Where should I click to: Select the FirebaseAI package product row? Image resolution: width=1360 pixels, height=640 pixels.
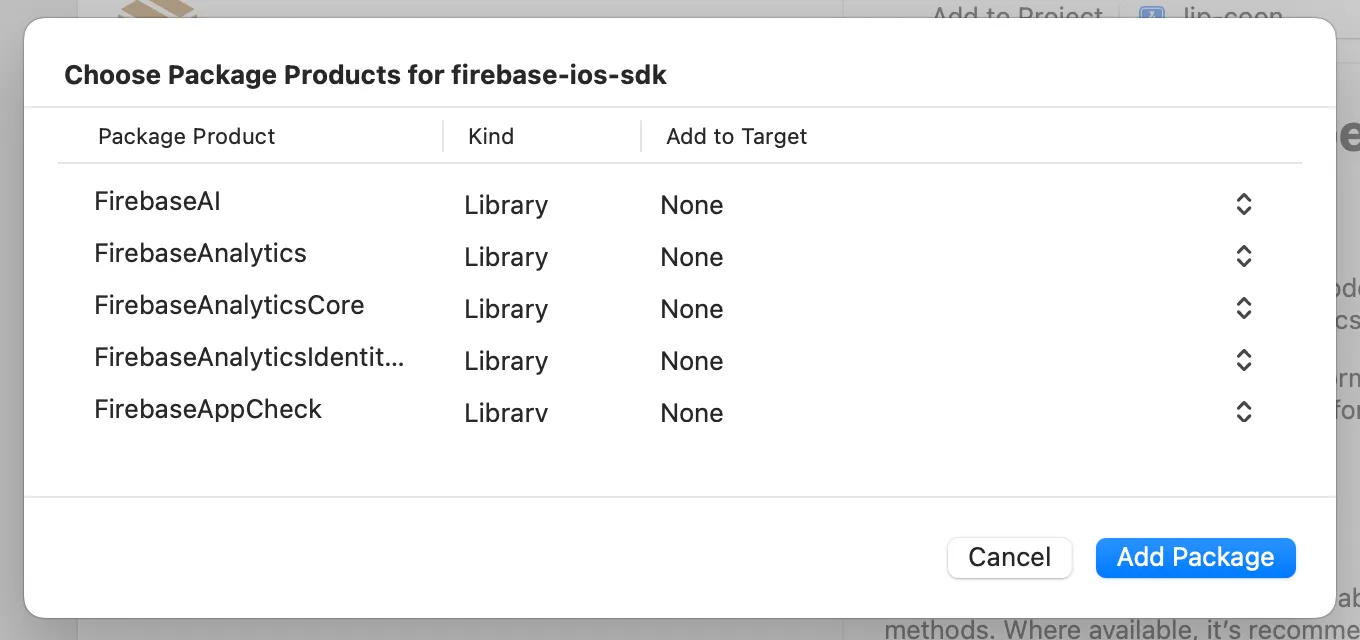pyautogui.click(x=157, y=202)
